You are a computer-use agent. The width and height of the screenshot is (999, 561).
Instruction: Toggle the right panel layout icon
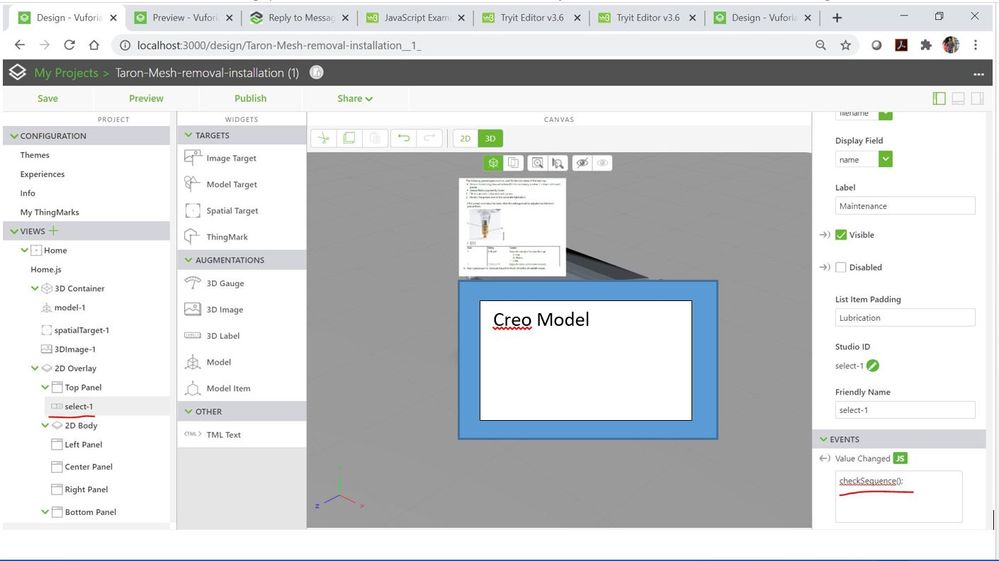[977, 98]
